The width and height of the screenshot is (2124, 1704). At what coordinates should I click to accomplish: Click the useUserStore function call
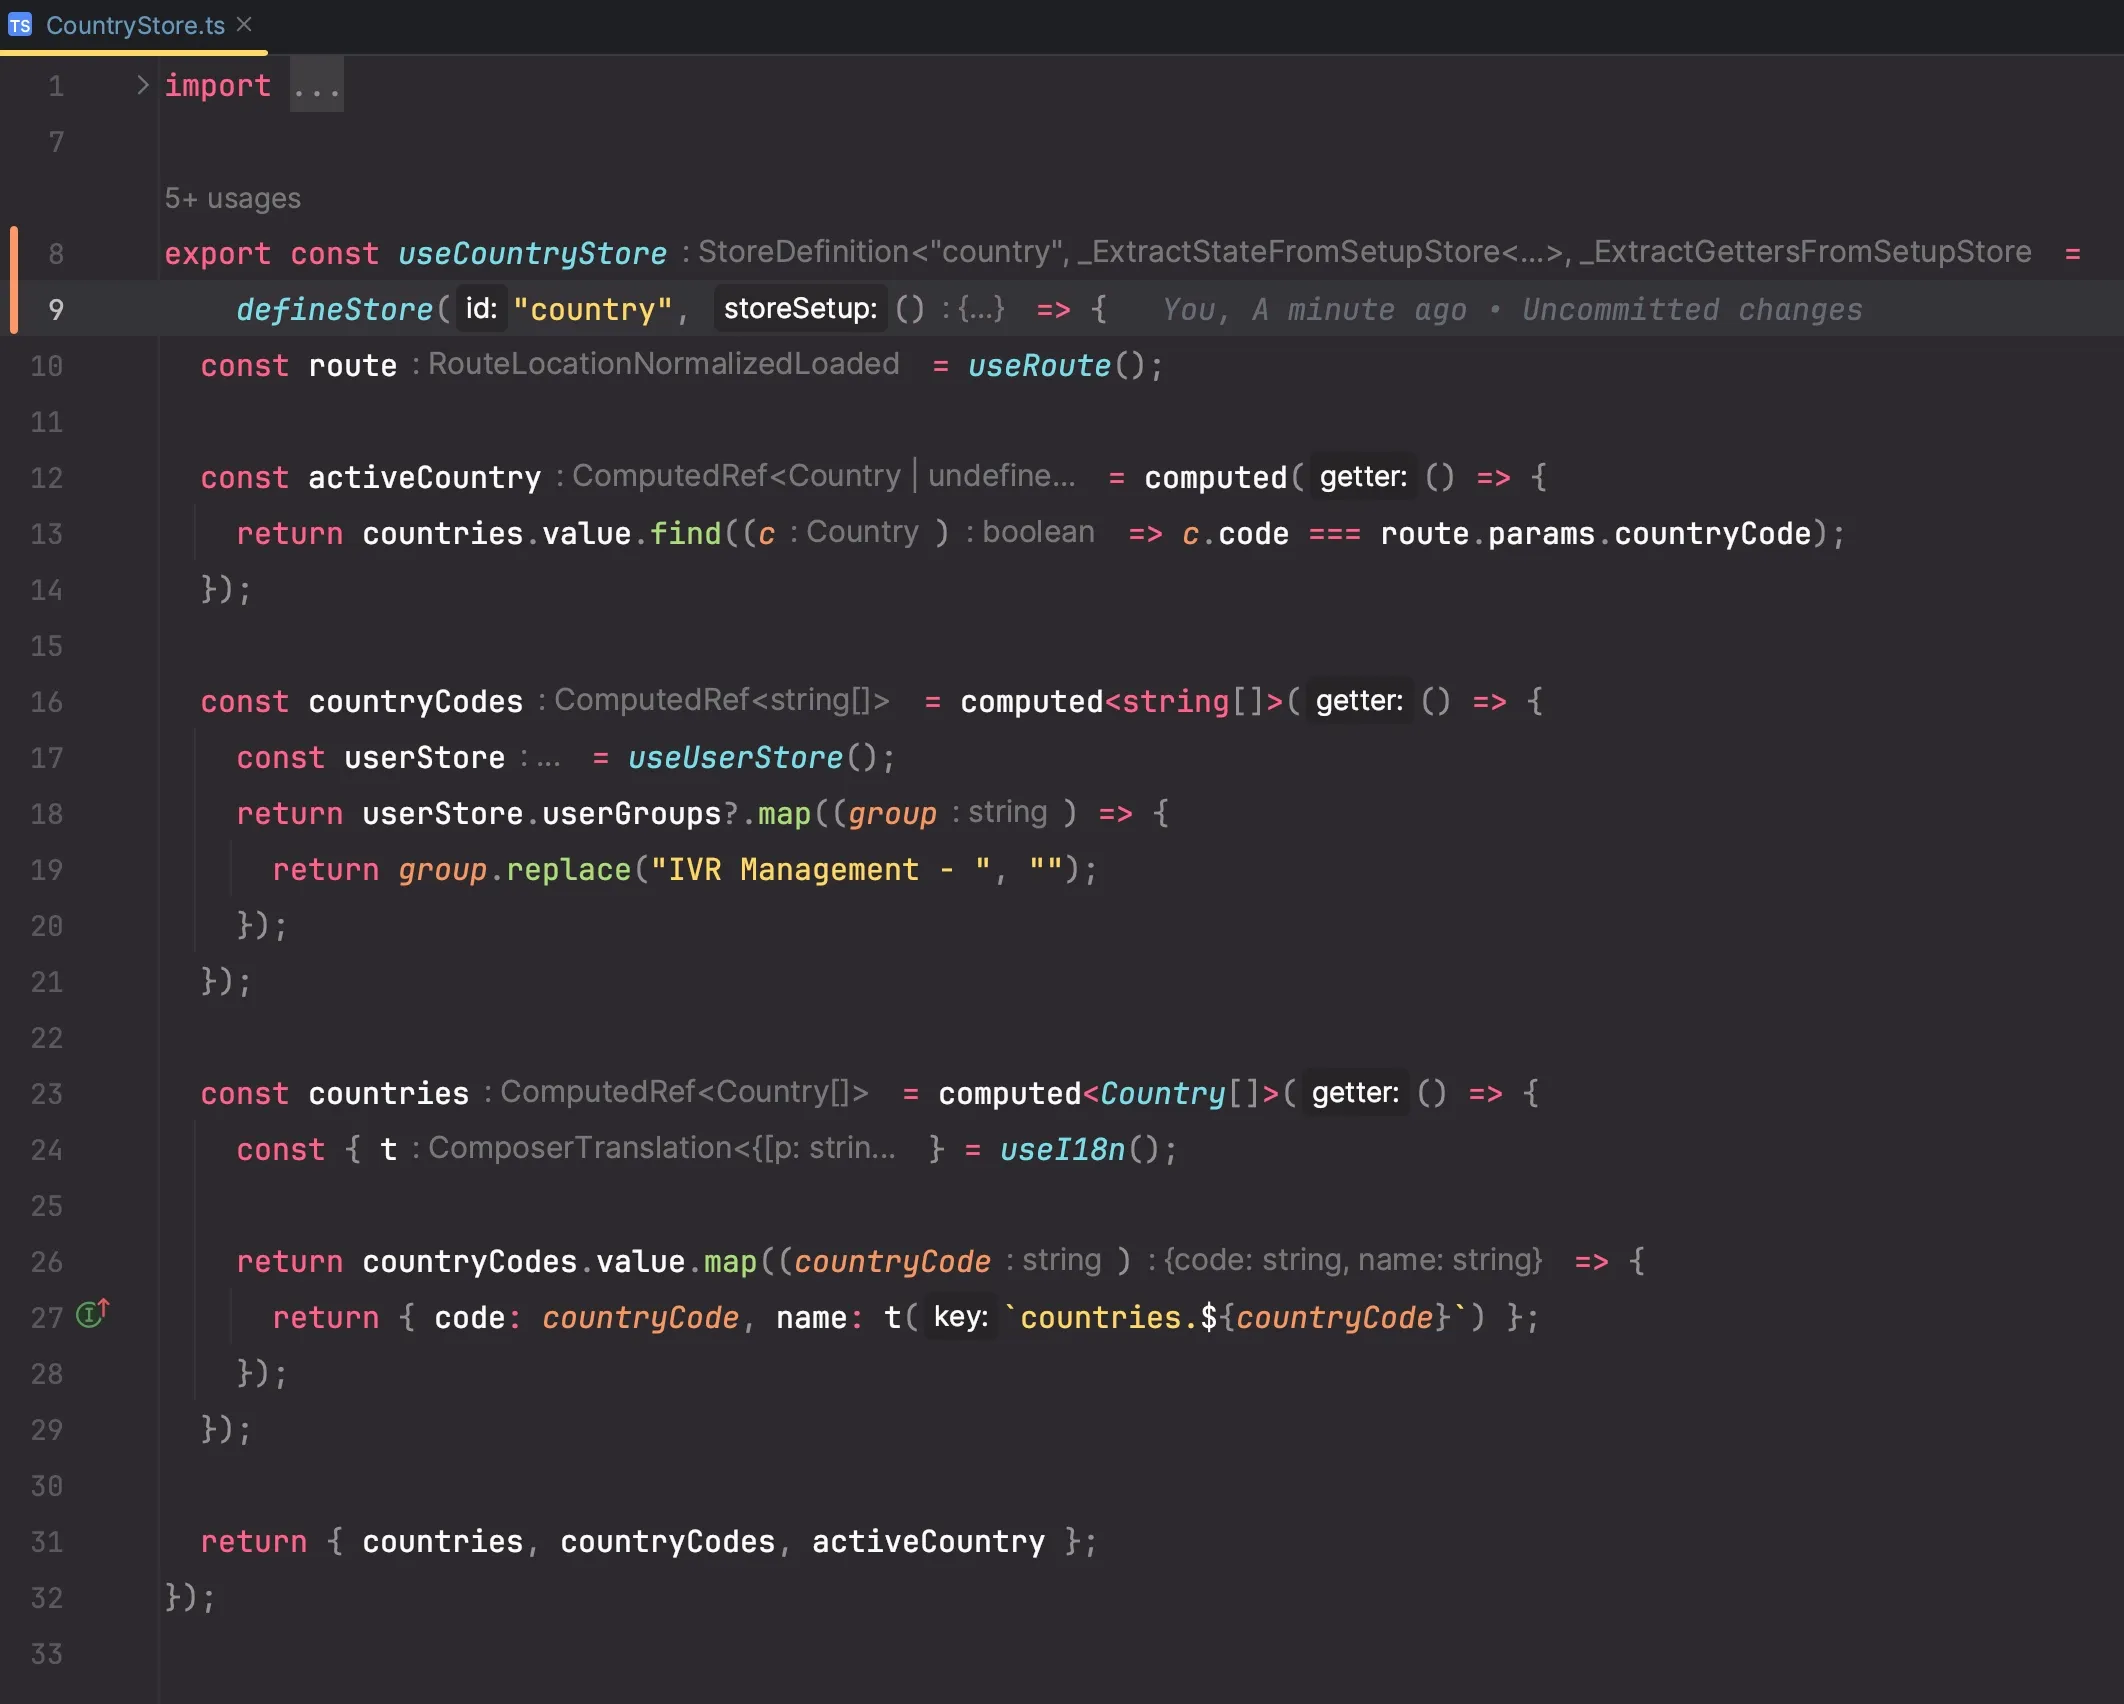(x=734, y=758)
